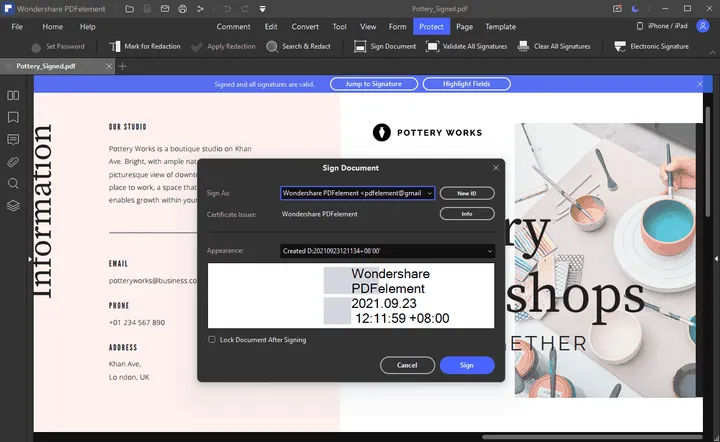Open the search panel in sidebar
Viewport: 720px width, 442px height.
[x=13, y=183]
